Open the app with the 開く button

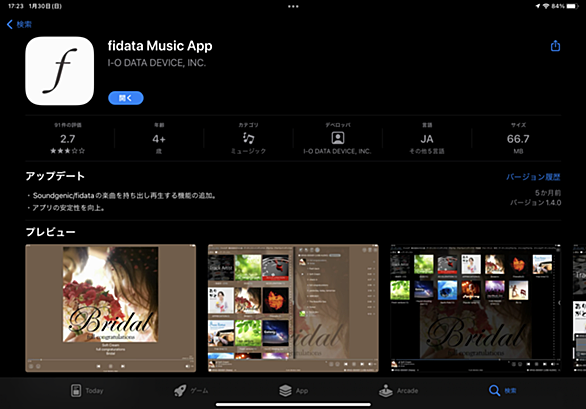tap(126, 98)
